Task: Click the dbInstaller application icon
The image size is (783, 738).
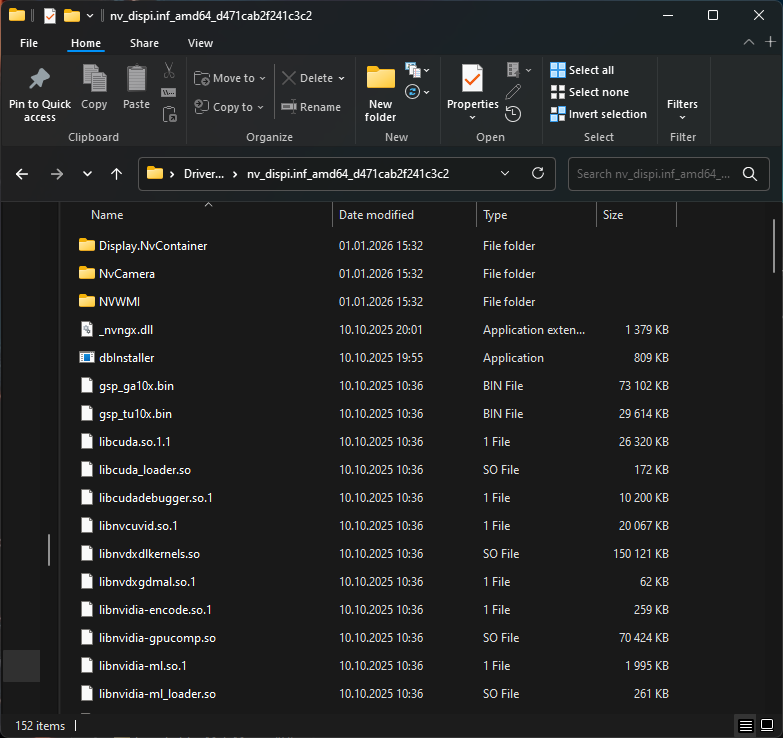Action: pyautogui.click(x=87, y=358)
